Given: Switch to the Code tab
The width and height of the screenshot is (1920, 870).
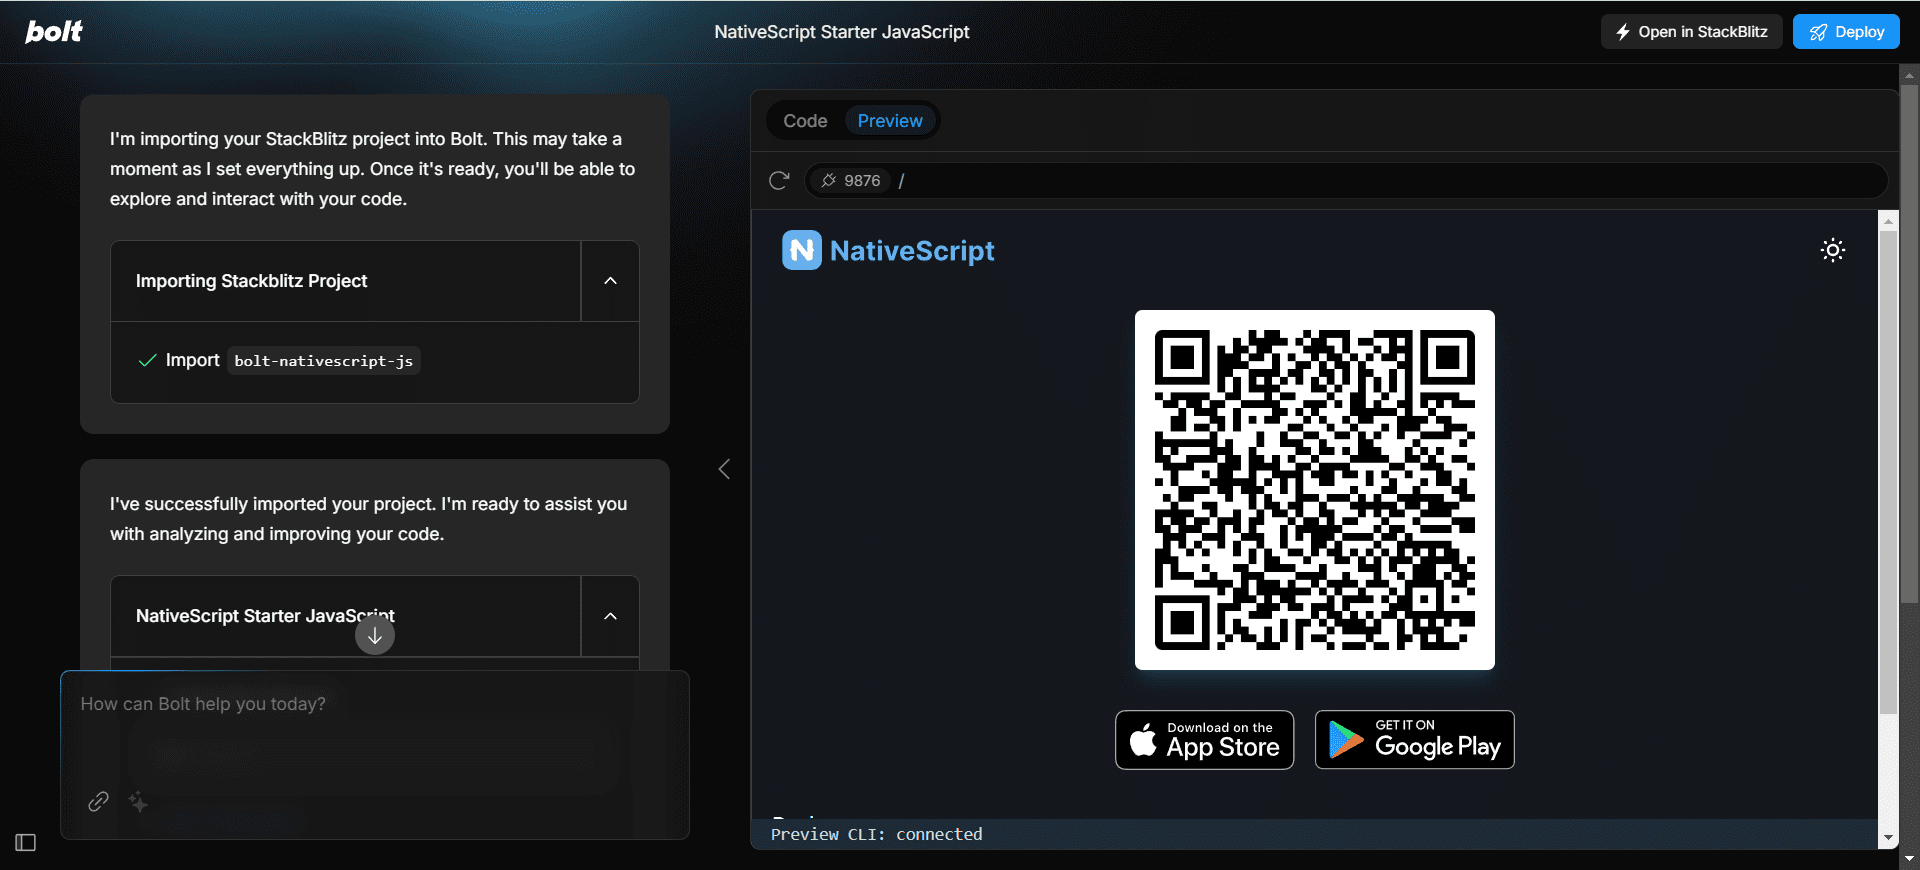Looking at the screenshot, I should point(805,121).
